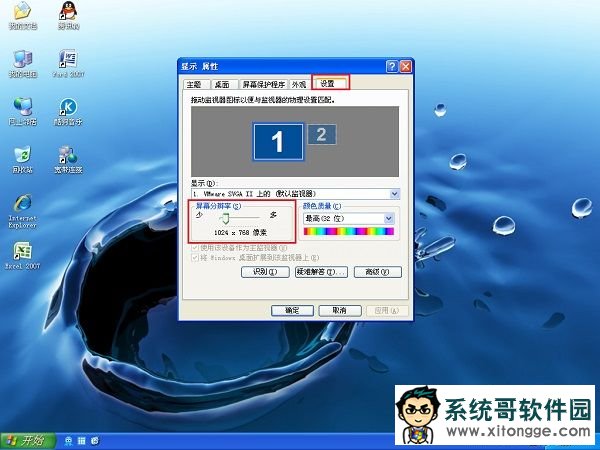Switch to the Desktop tab
This screenshot has width=600, height=450.
(x=221, y=85)
